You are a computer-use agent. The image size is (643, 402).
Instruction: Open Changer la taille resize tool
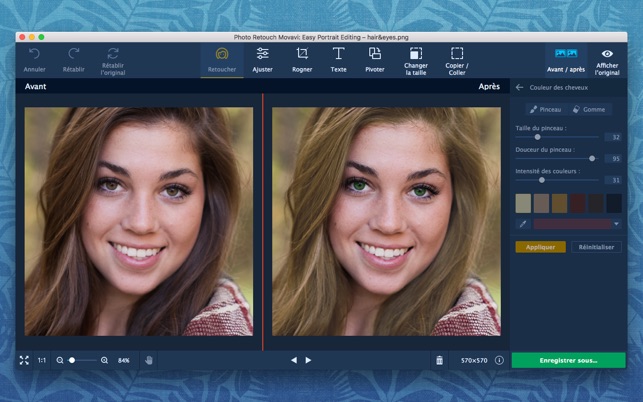coord(416,60)
